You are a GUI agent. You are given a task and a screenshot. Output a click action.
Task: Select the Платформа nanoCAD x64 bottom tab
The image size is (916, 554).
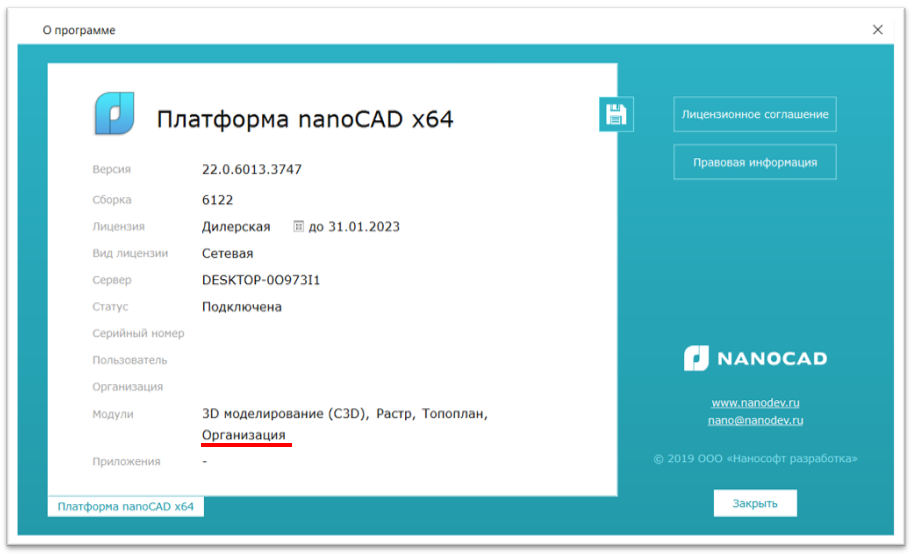click(126, 507)
